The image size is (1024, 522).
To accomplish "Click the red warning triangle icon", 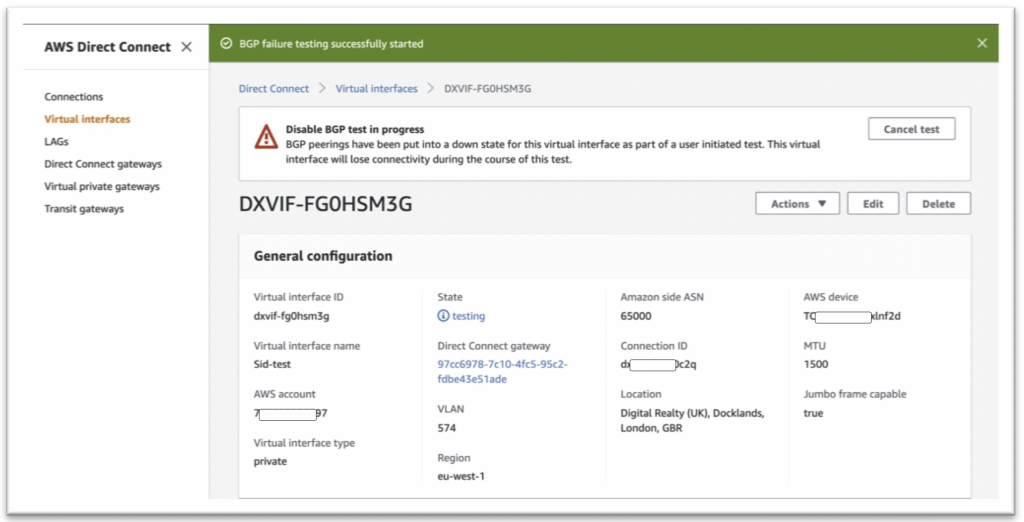I will (266, 137).
